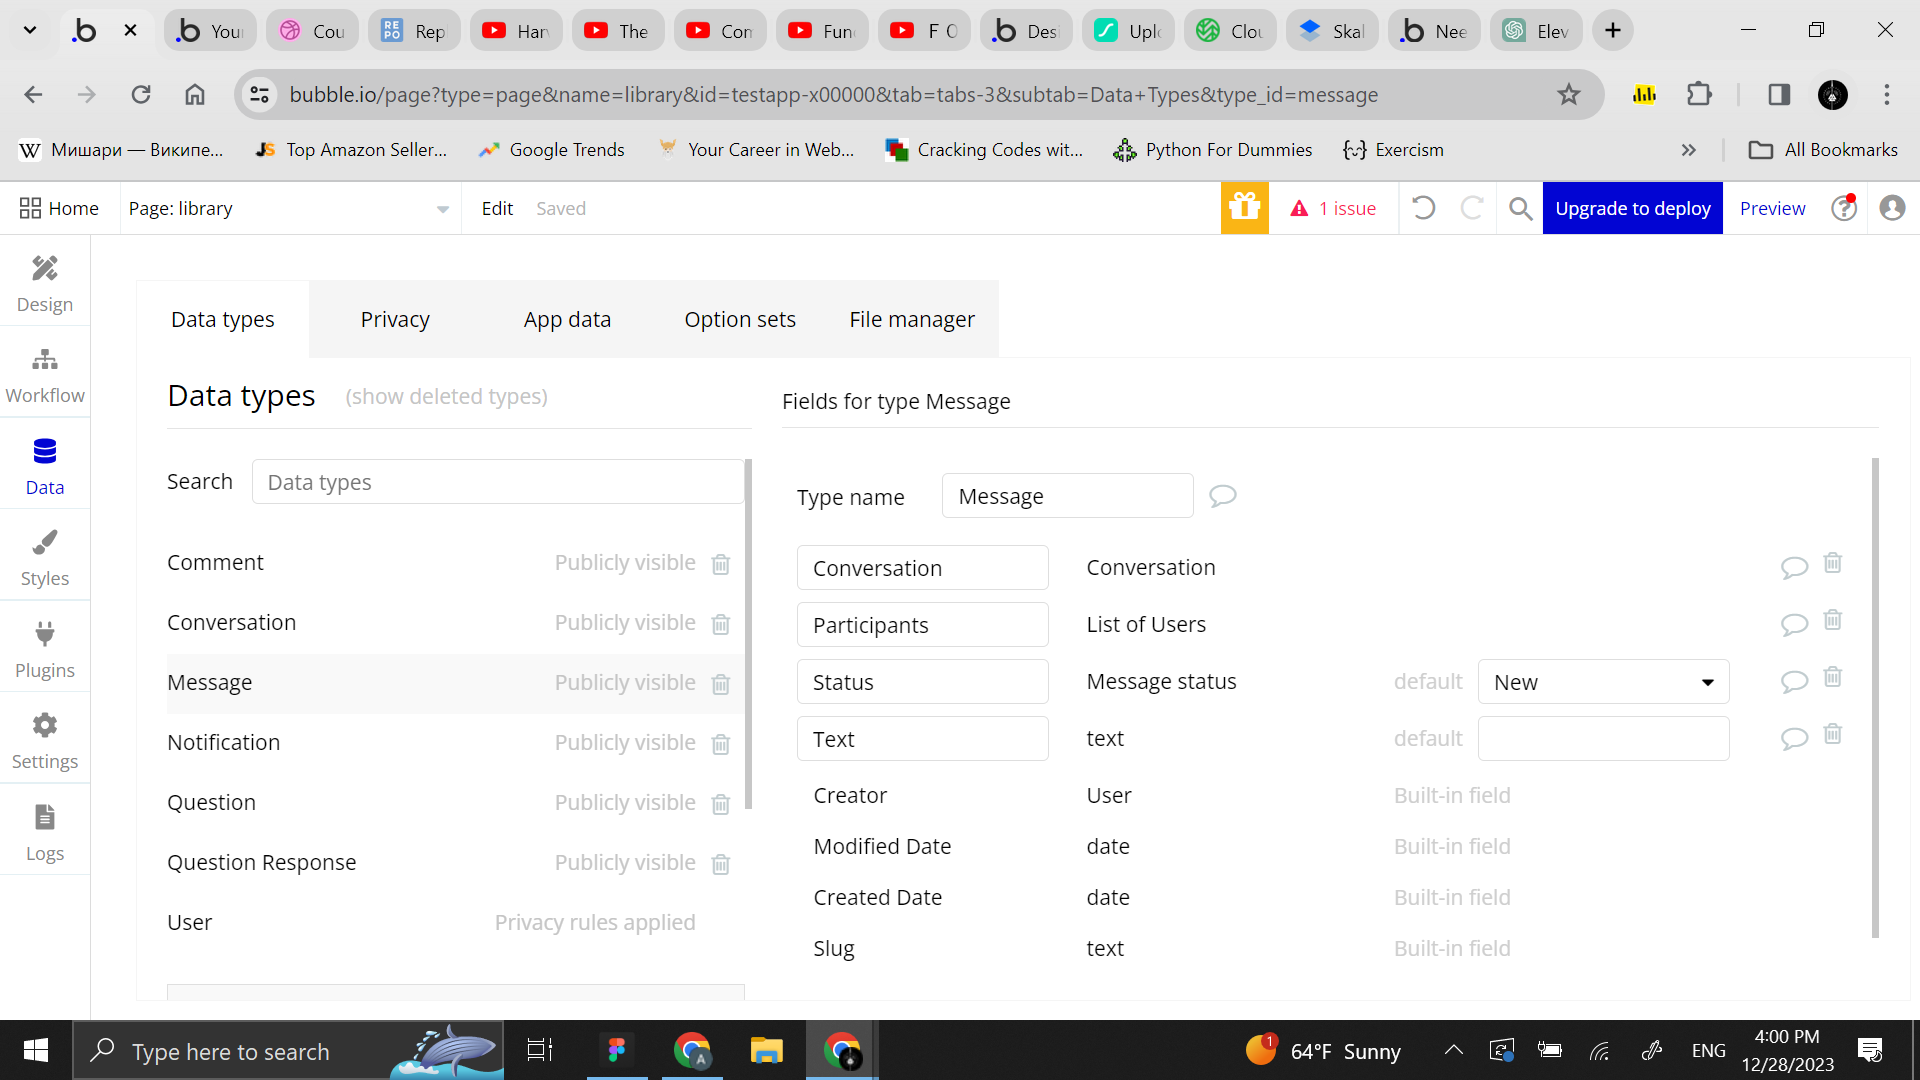The height and width of the screenshot is (1080, 1920).
Task: Click the undo arrow icon
Action: click(1423, 208)
